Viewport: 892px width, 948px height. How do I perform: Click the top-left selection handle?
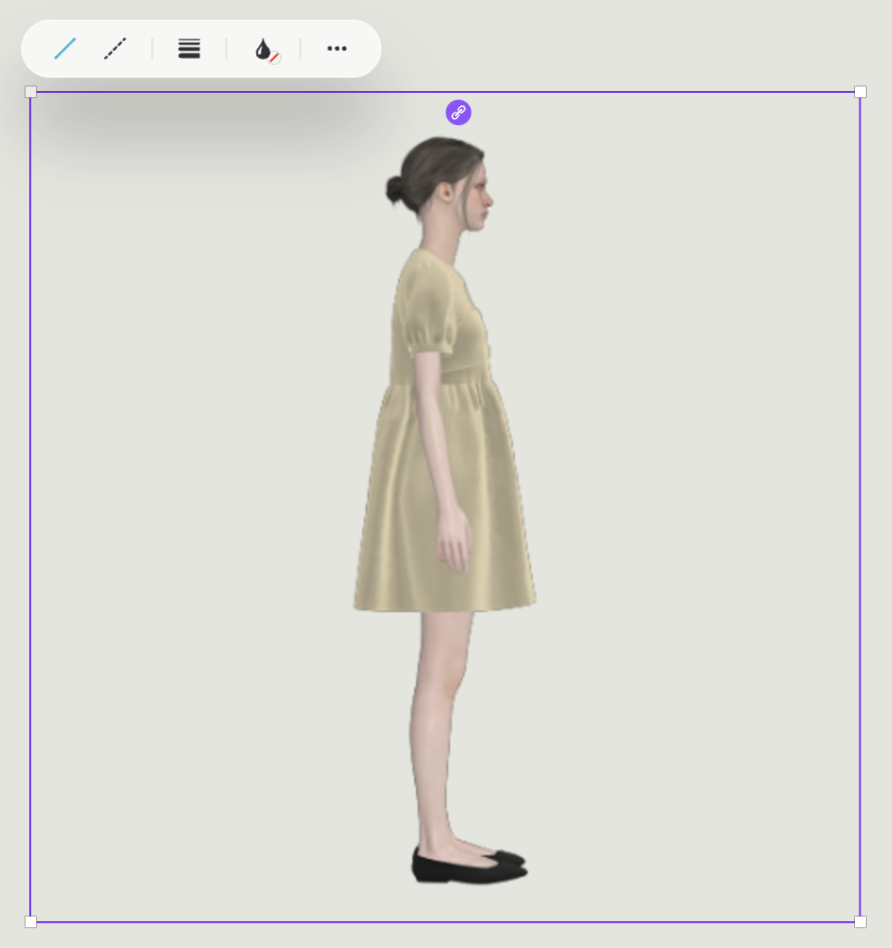point(31,91)
